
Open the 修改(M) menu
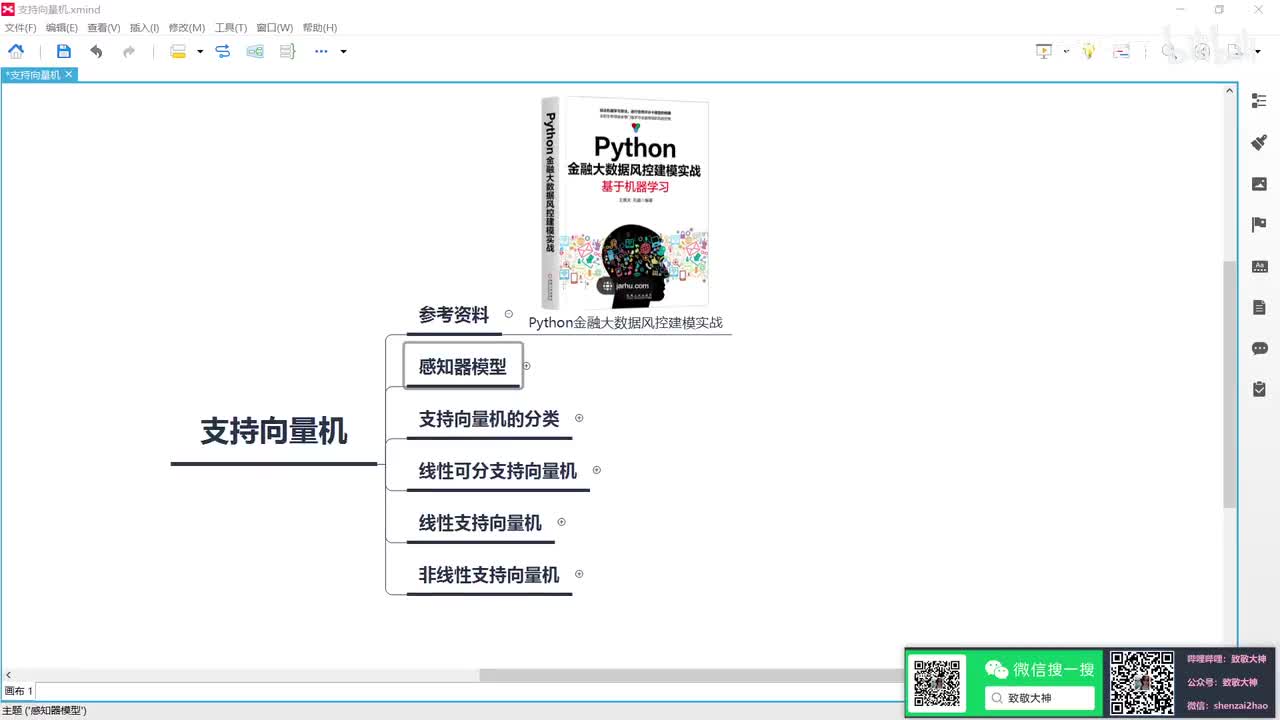pyautogui.click(x=186, y=28)
